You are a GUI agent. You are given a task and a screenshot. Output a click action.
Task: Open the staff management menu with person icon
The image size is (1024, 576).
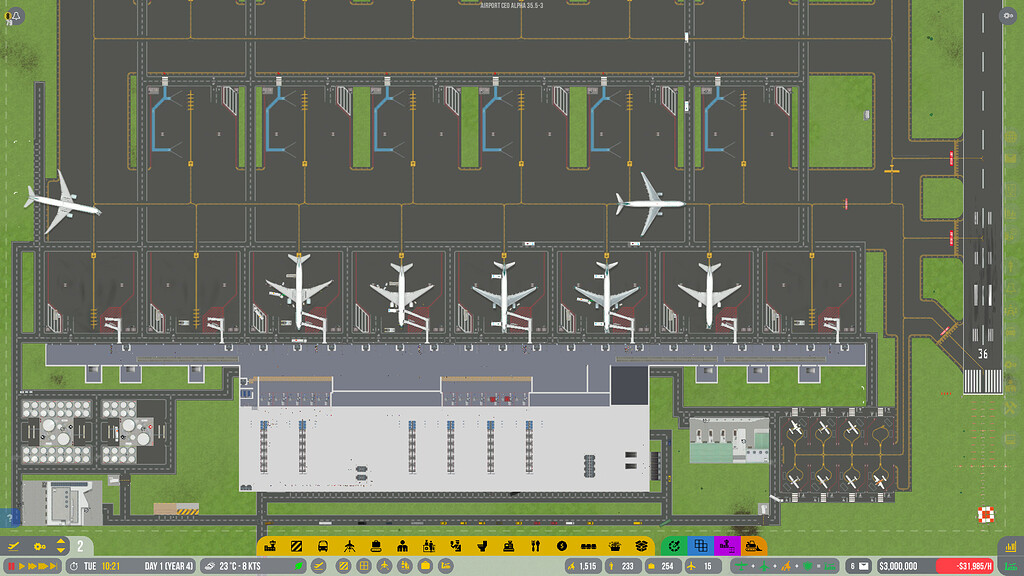click(x=403, y=545)
